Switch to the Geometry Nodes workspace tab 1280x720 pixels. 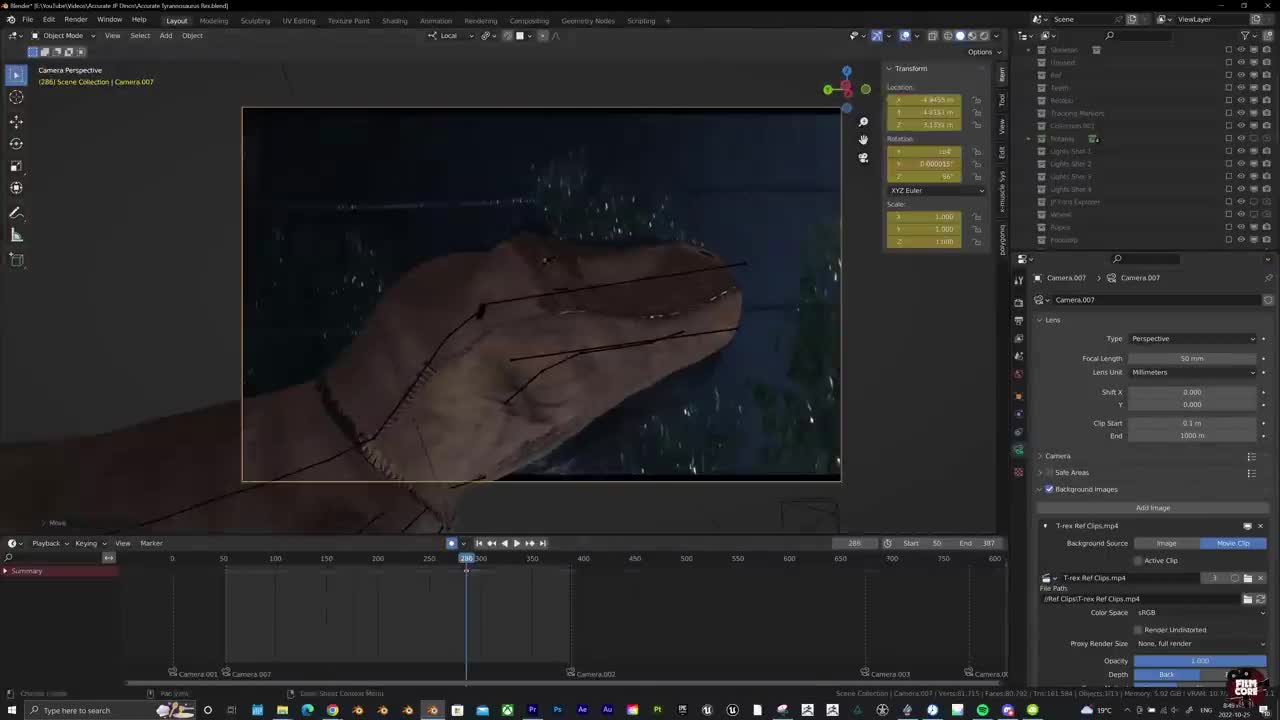tap(588, 21)
